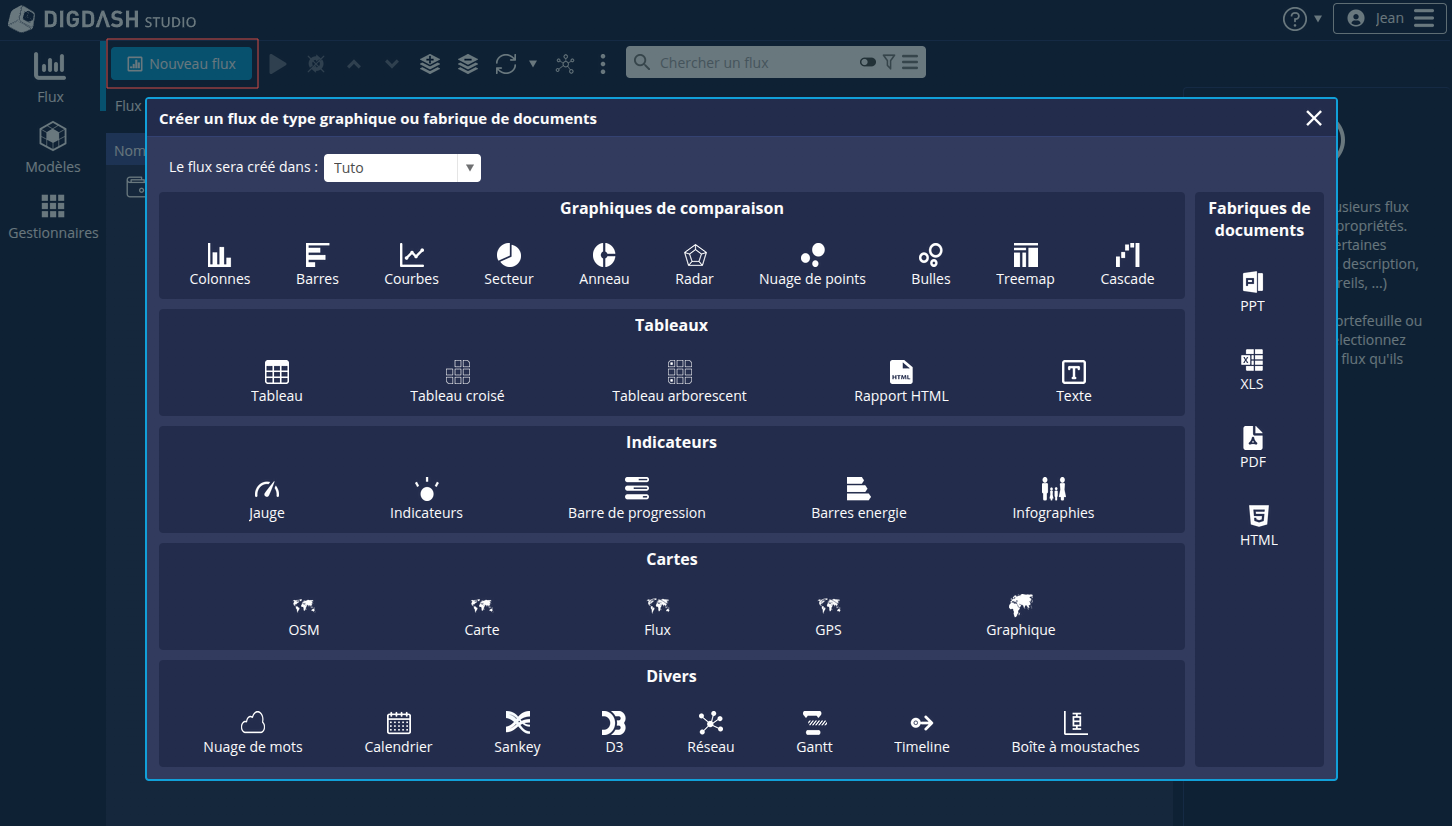Open the vertical dots more menu

pos(603,64)
